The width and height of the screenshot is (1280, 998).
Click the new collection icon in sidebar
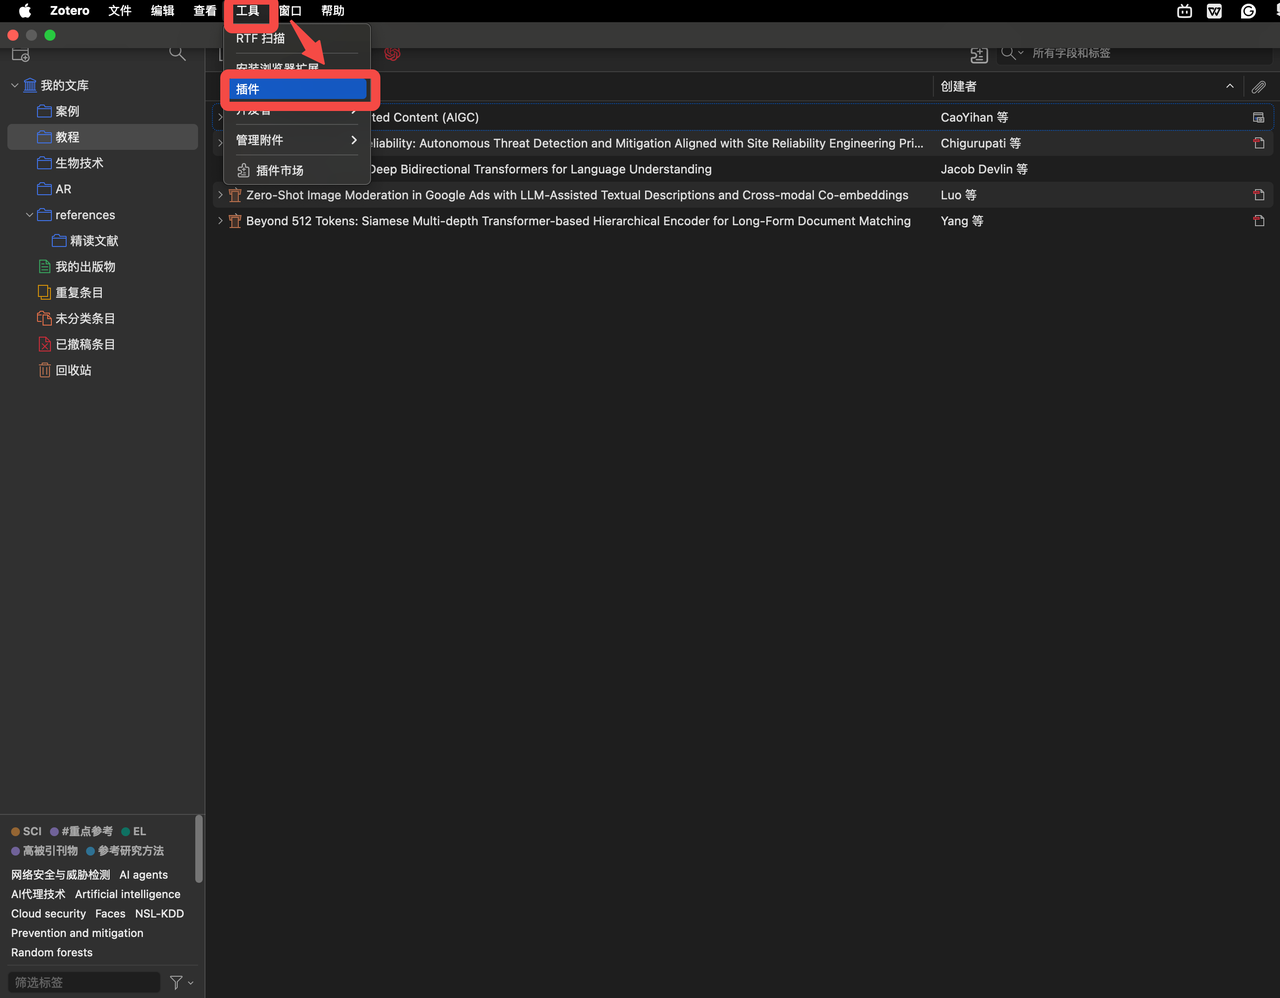coord(20,54)
